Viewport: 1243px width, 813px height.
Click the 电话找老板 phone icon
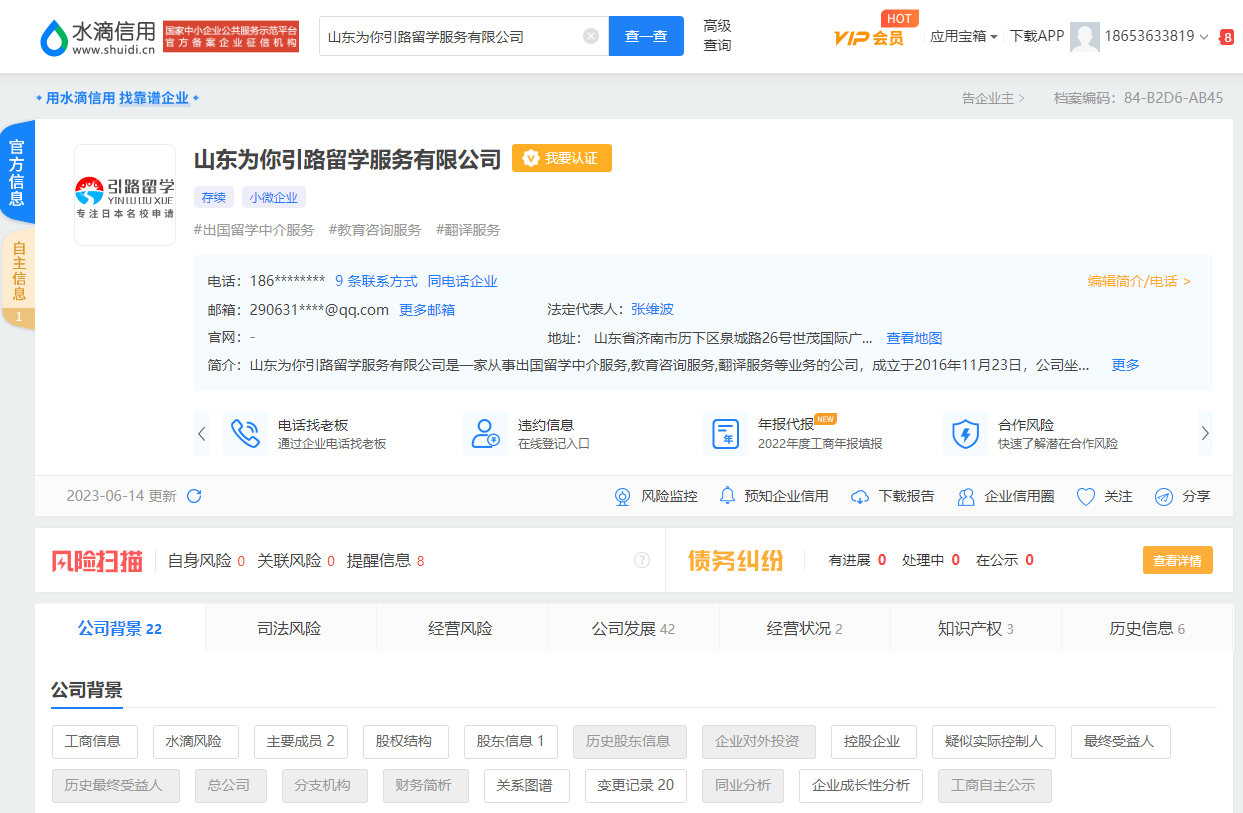pos(245,434)
